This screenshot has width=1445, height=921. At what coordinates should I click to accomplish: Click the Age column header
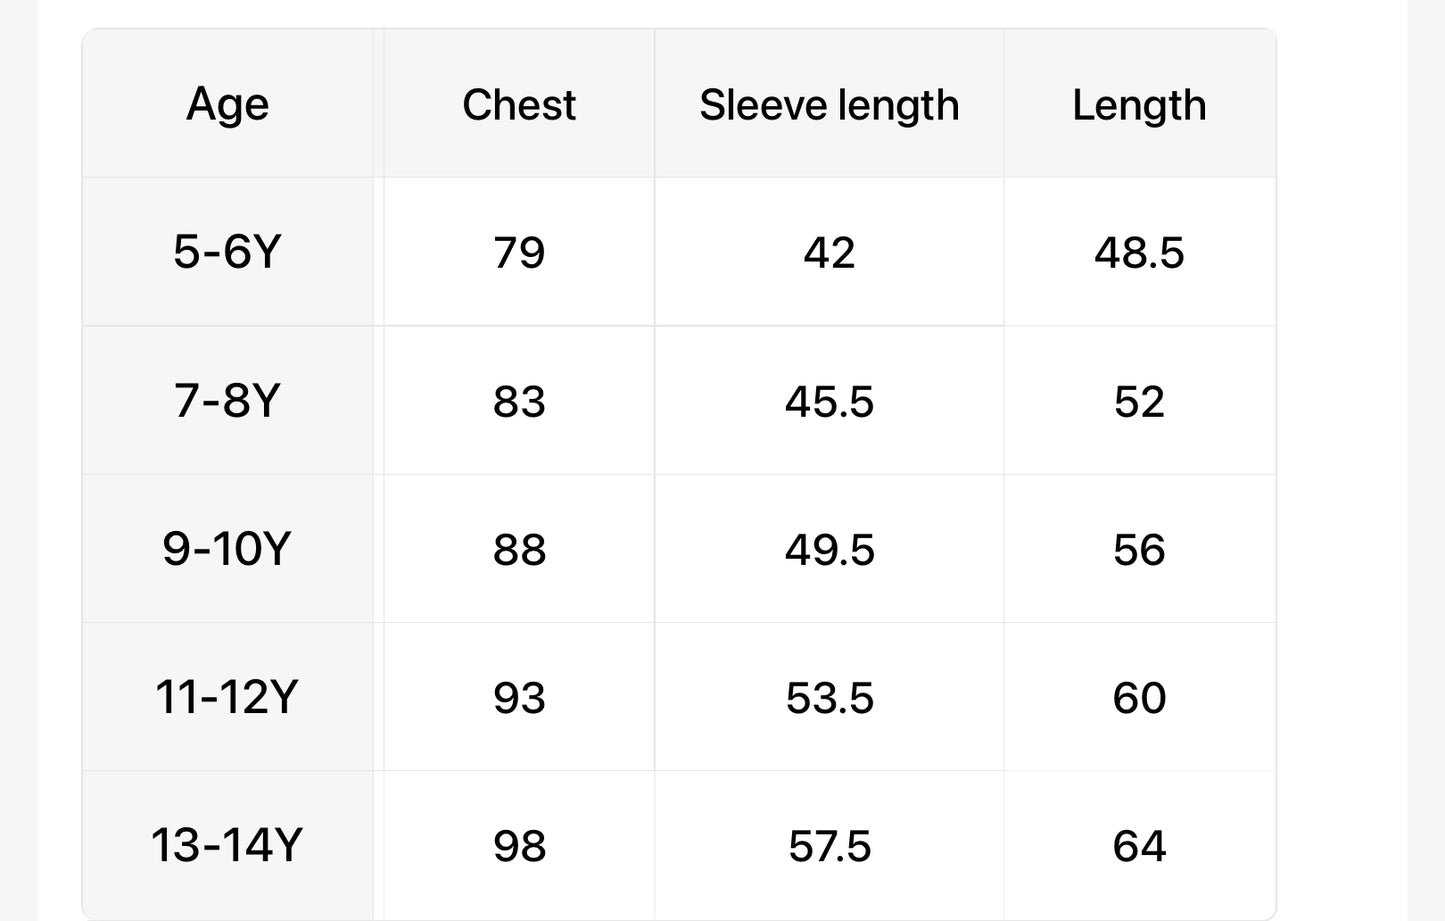pyautogui.click(x=228, y=104)
